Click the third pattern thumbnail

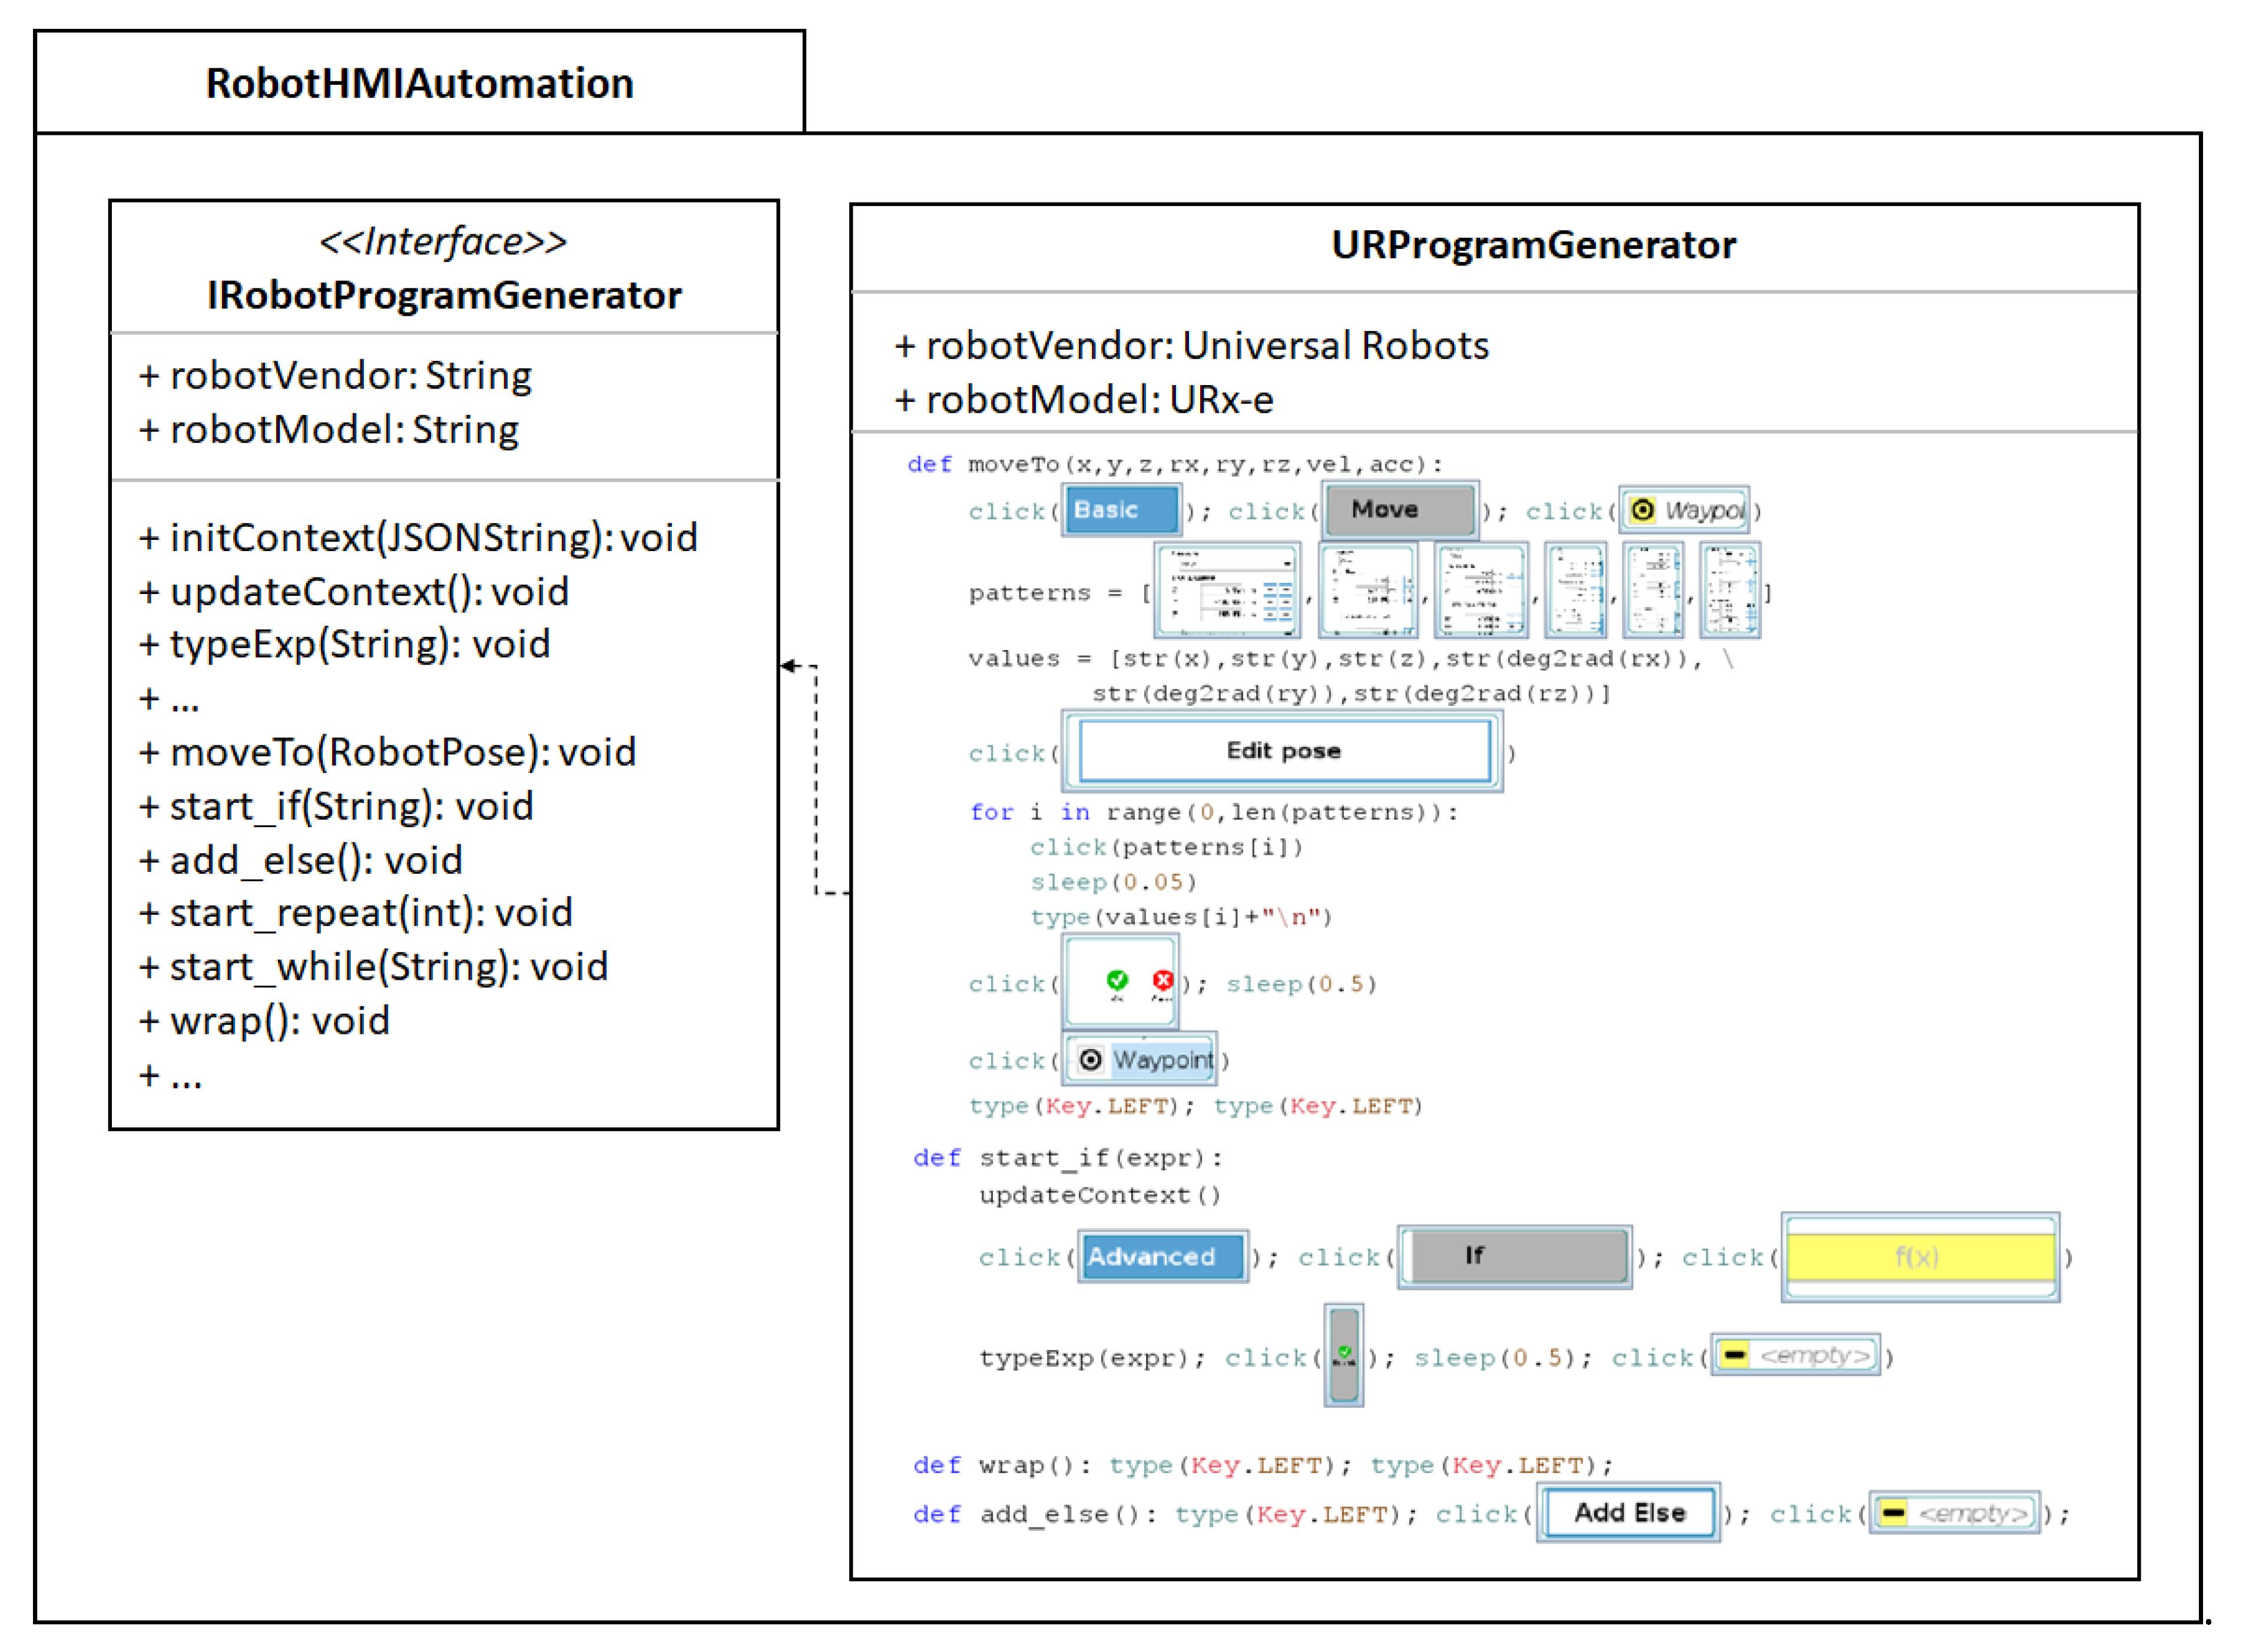tap(1481, 591)
